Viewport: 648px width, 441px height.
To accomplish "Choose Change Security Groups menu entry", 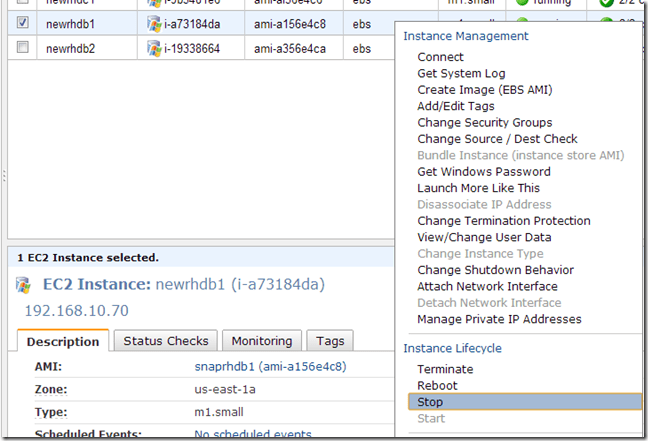I will (x=484, y=123).
